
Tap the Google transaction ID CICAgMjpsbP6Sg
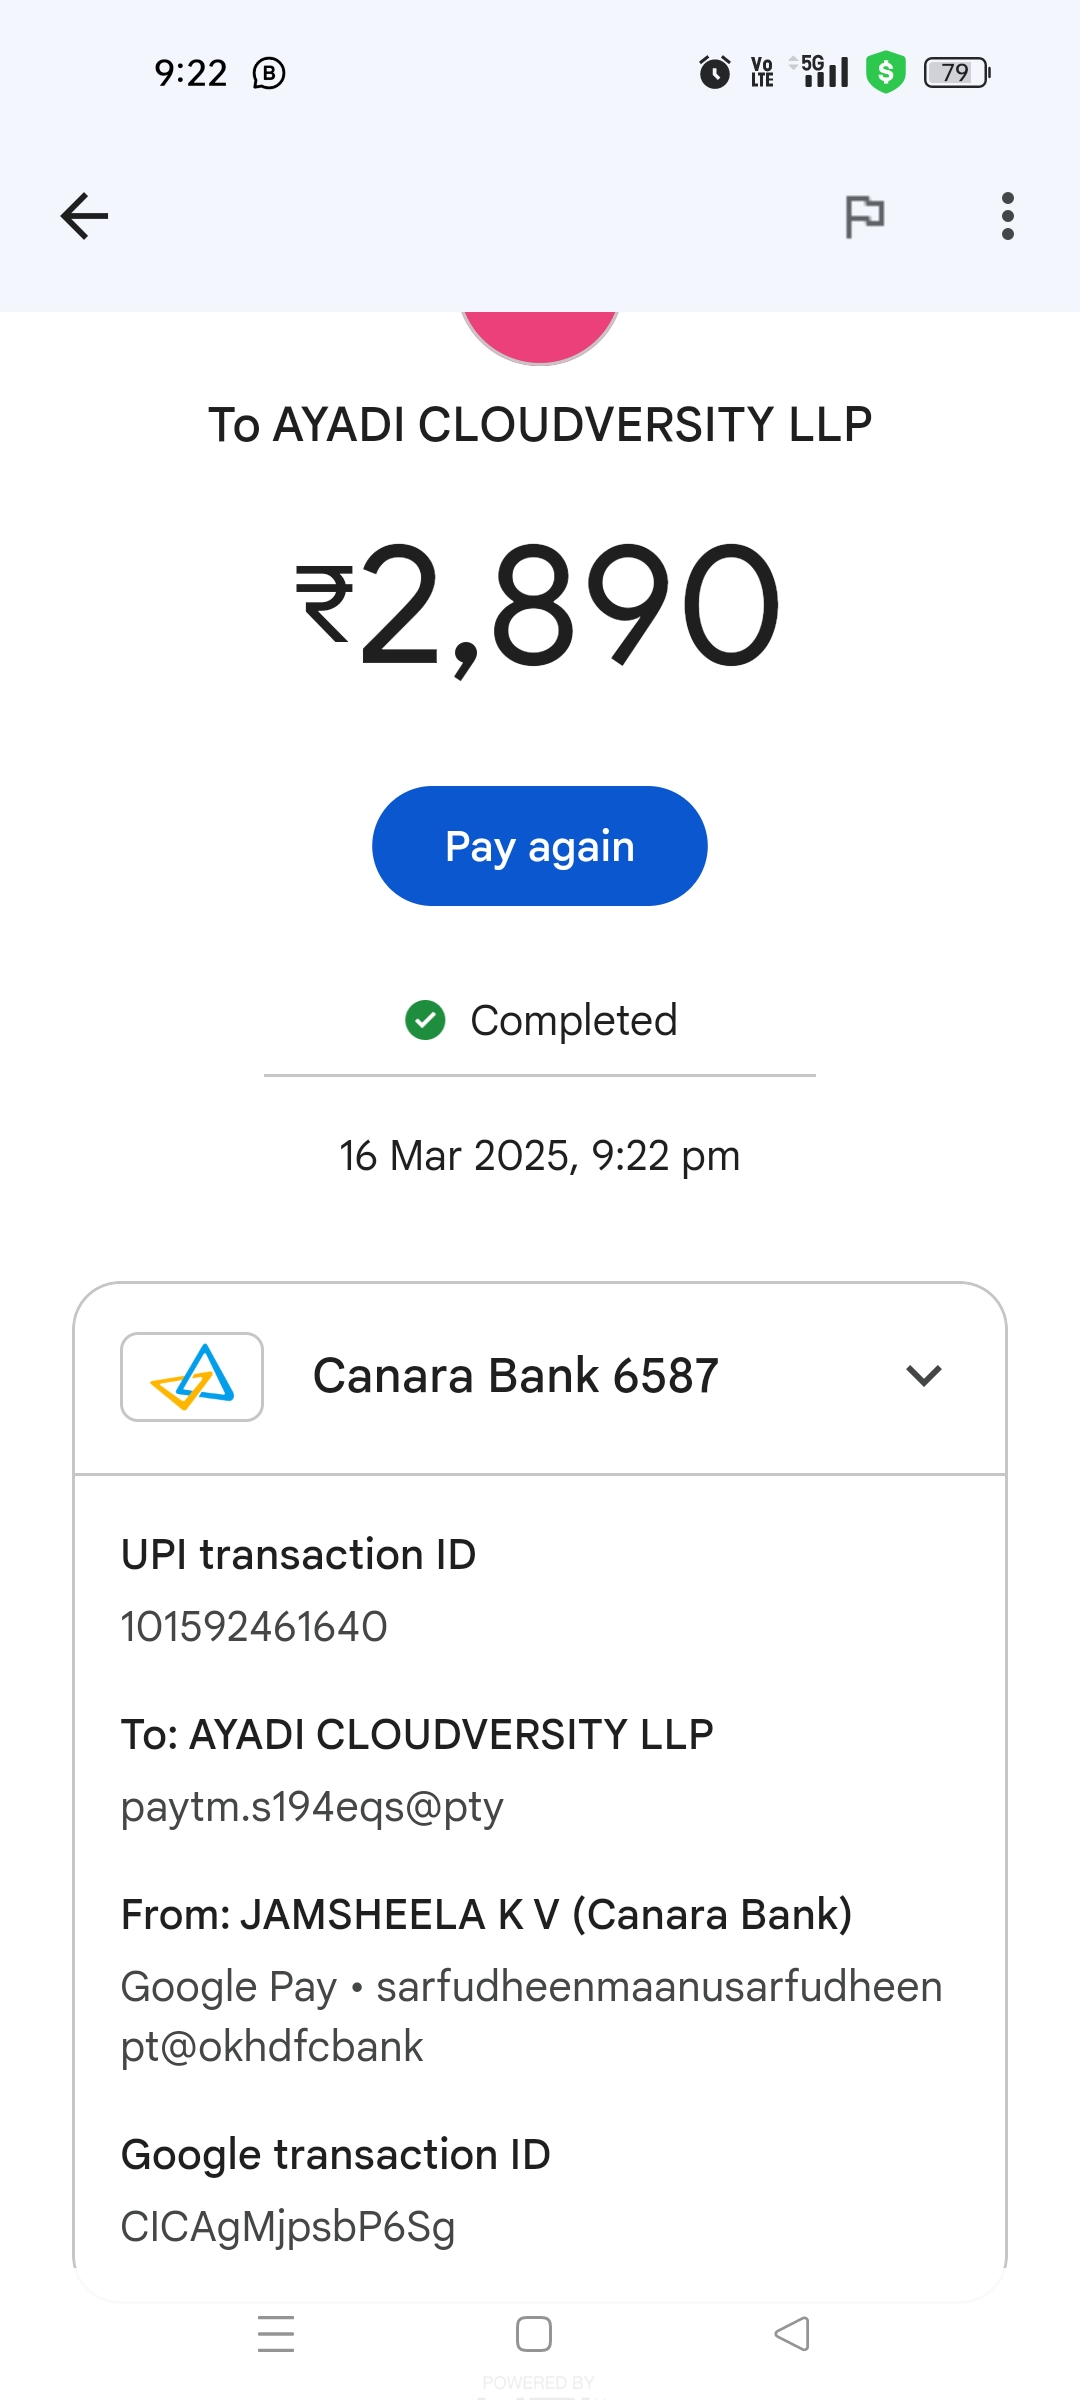(288, 2227)
